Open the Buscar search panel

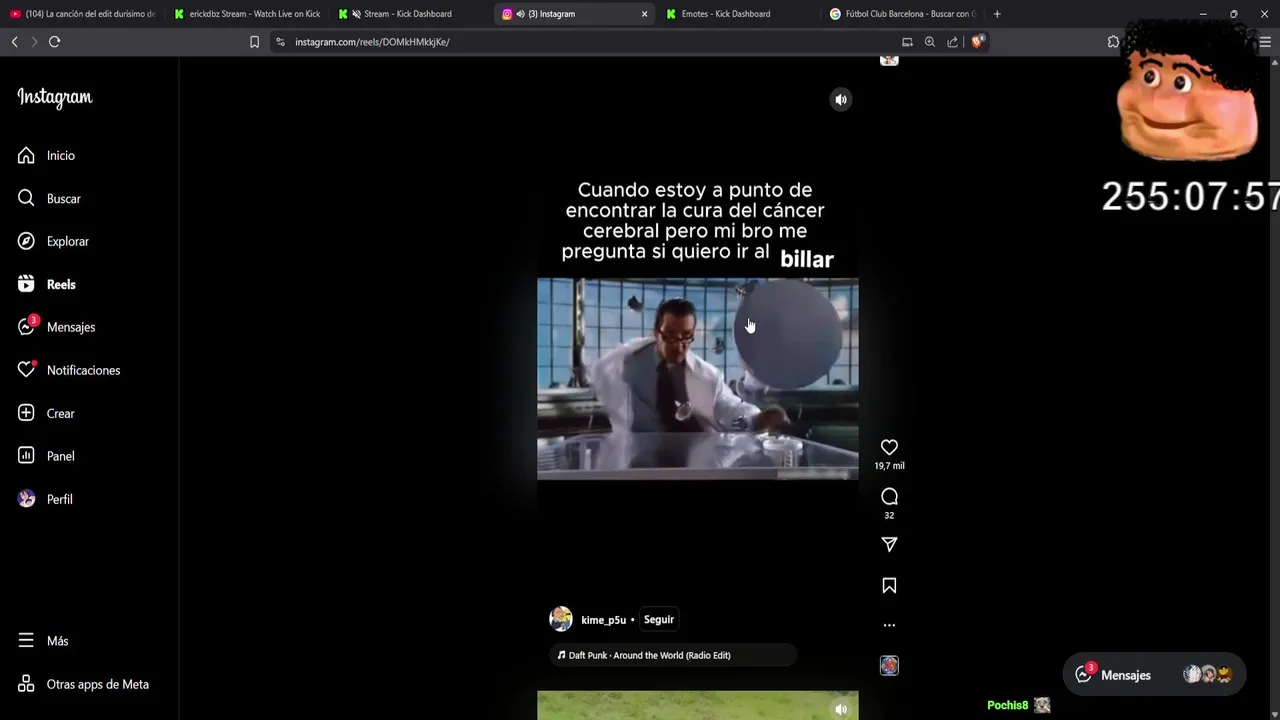(x=49, y=199)
